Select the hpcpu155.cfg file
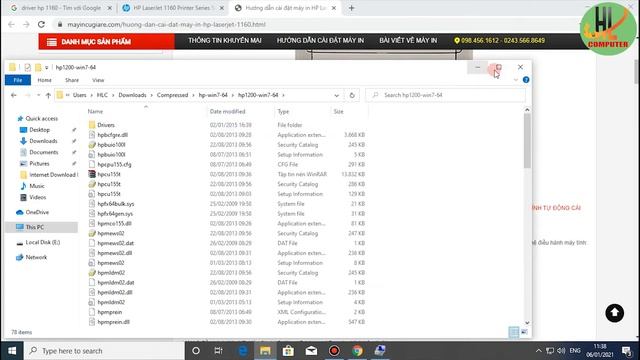This screenshot has width=640, height=360. click(x=114, y=164)
